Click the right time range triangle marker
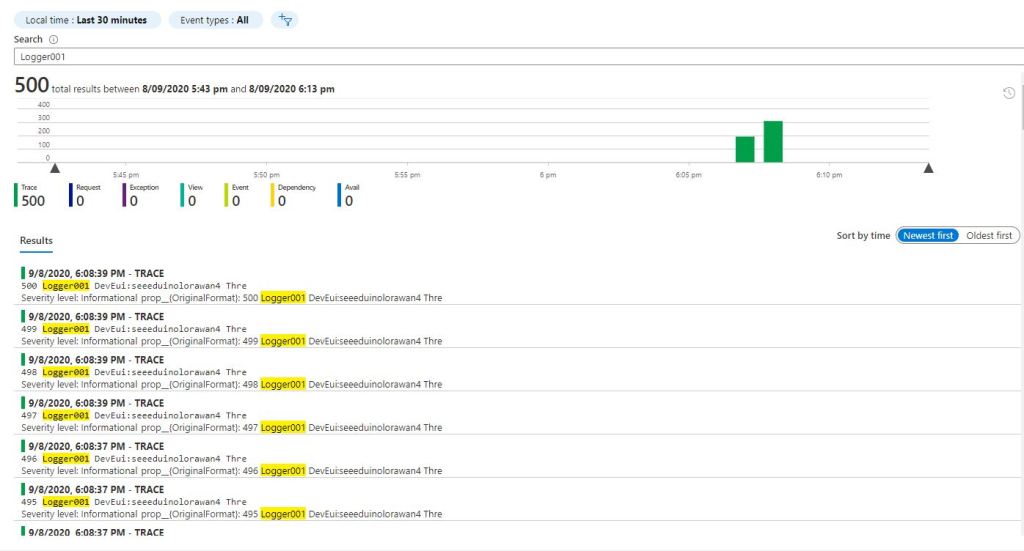This screenshot has width=1024, height=551. coord(928,168)
